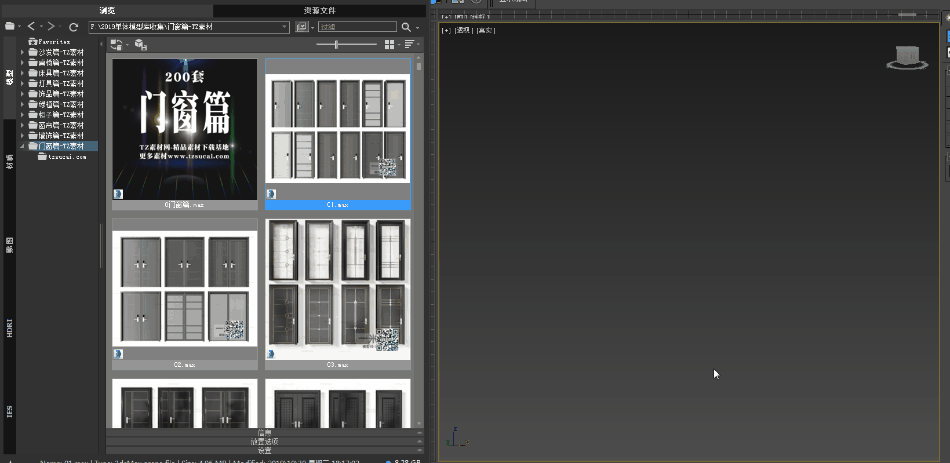This screenshot has width=950, height=463.
Task: Click the 03.max file name label
Action: click(x=337, y=365)
